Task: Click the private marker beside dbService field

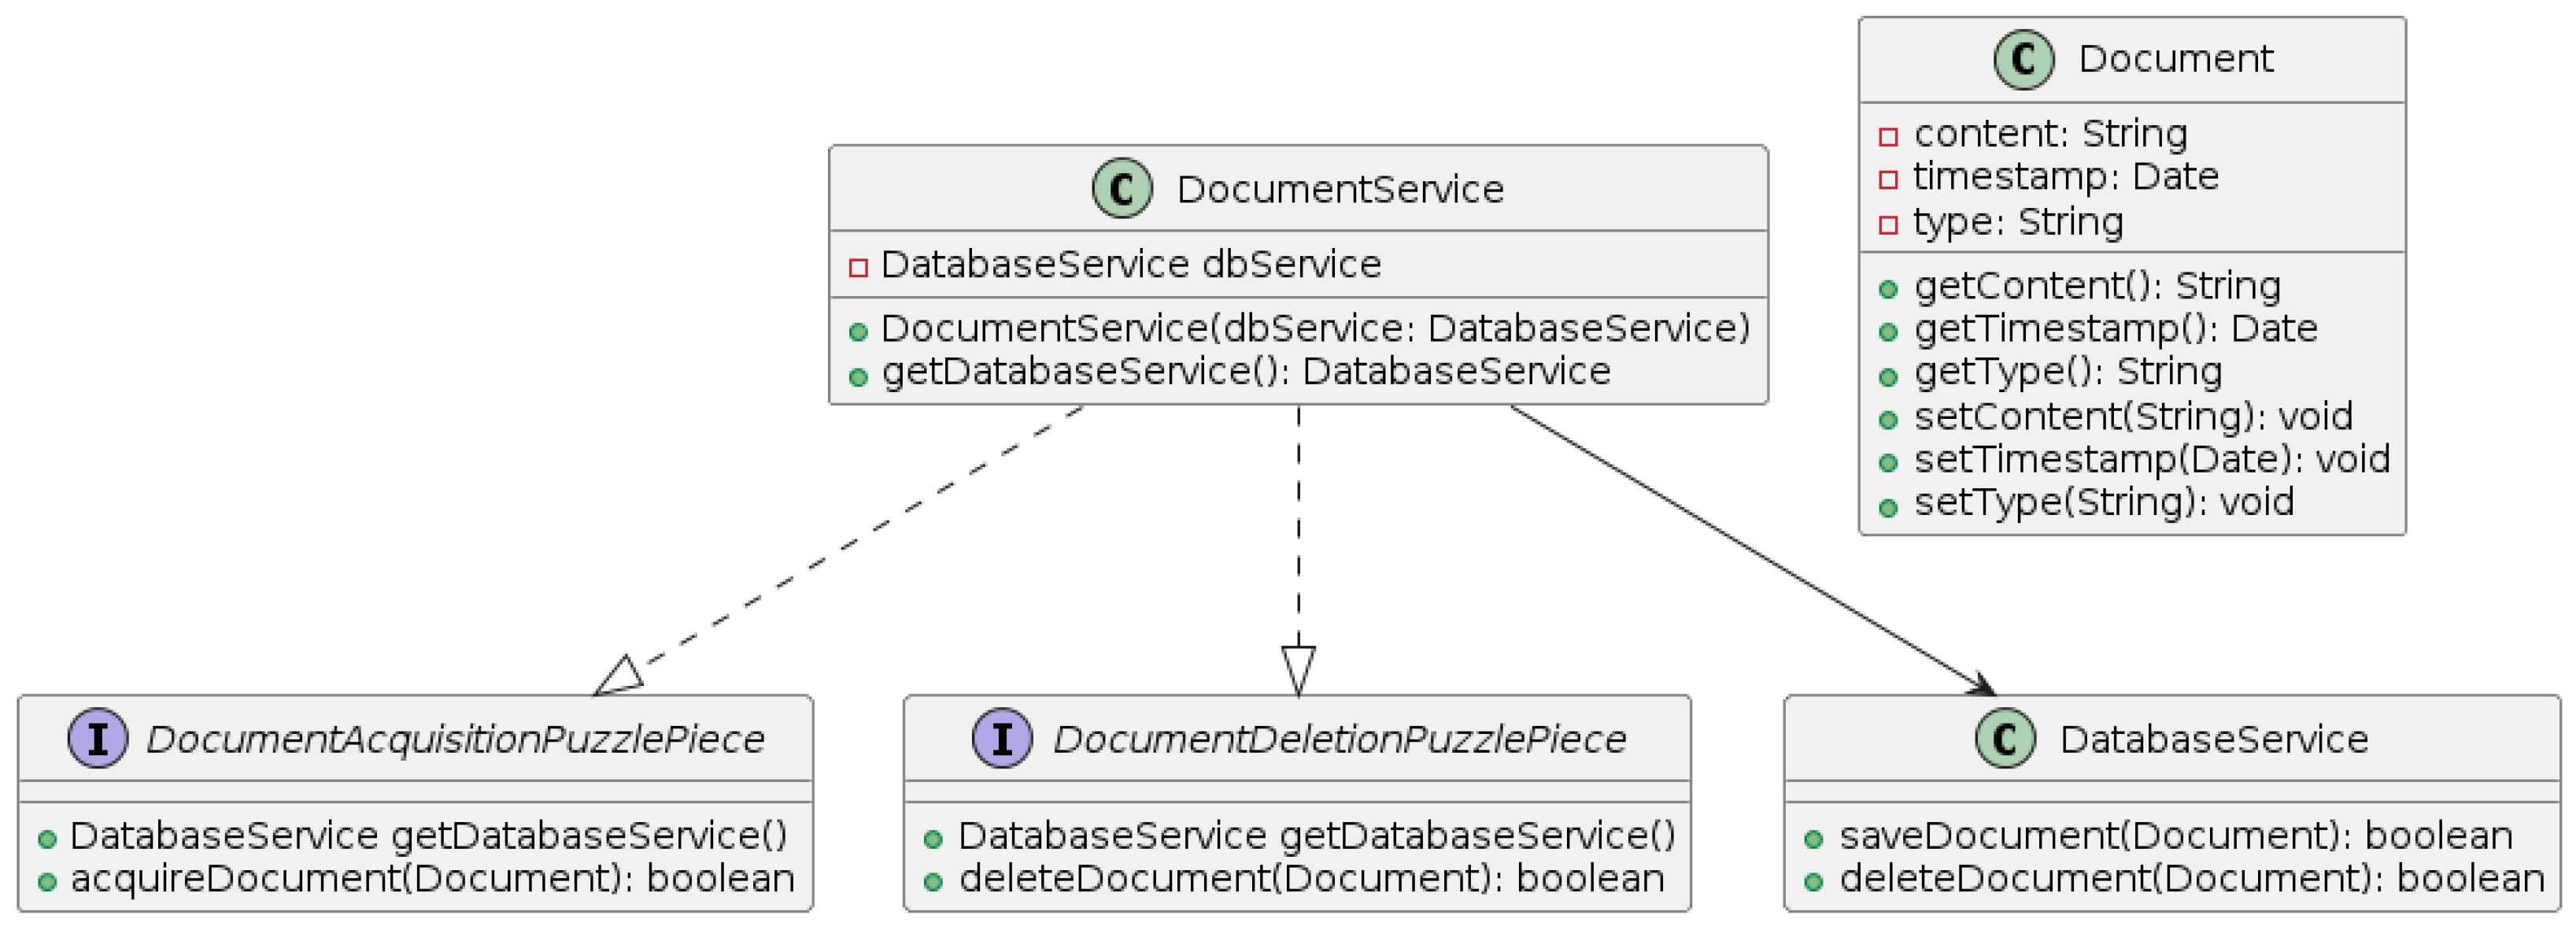Action: click(857, 267)
